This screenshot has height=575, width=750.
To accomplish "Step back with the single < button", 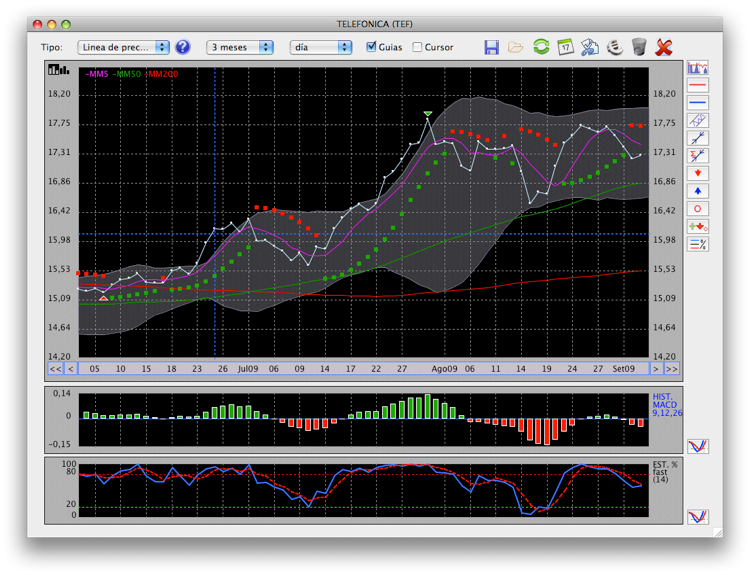I will pos(71,369).
